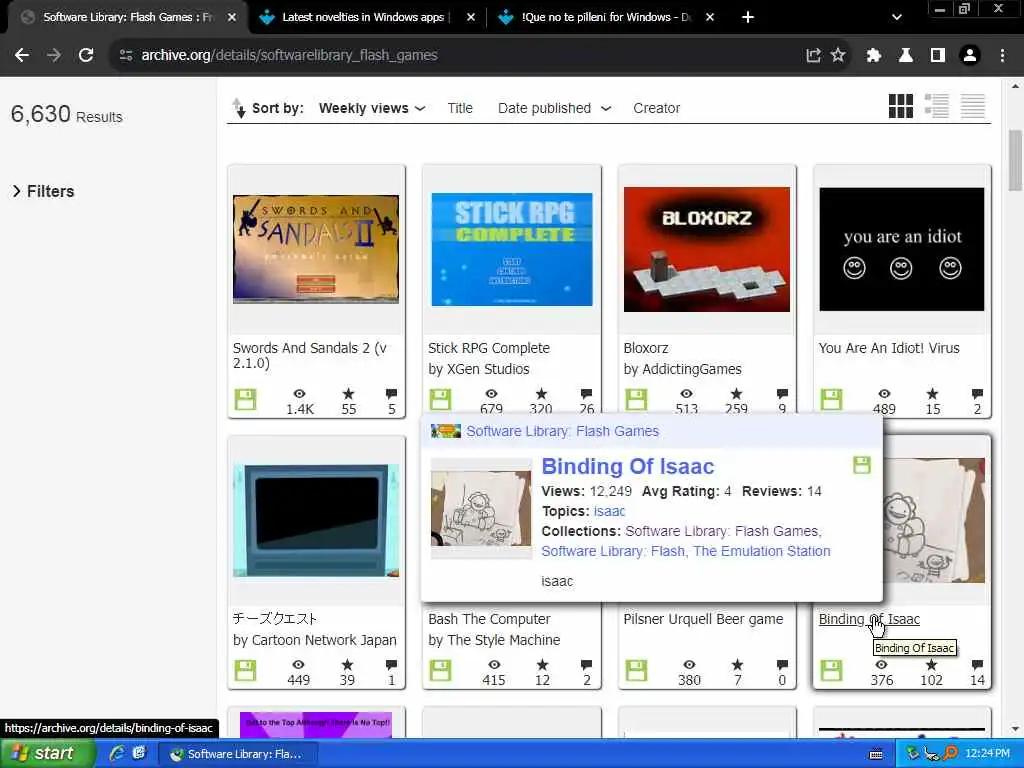This screenshot has width=1024, height=768.
Task: Open the isaac topic link
Action: pos(609,511)
